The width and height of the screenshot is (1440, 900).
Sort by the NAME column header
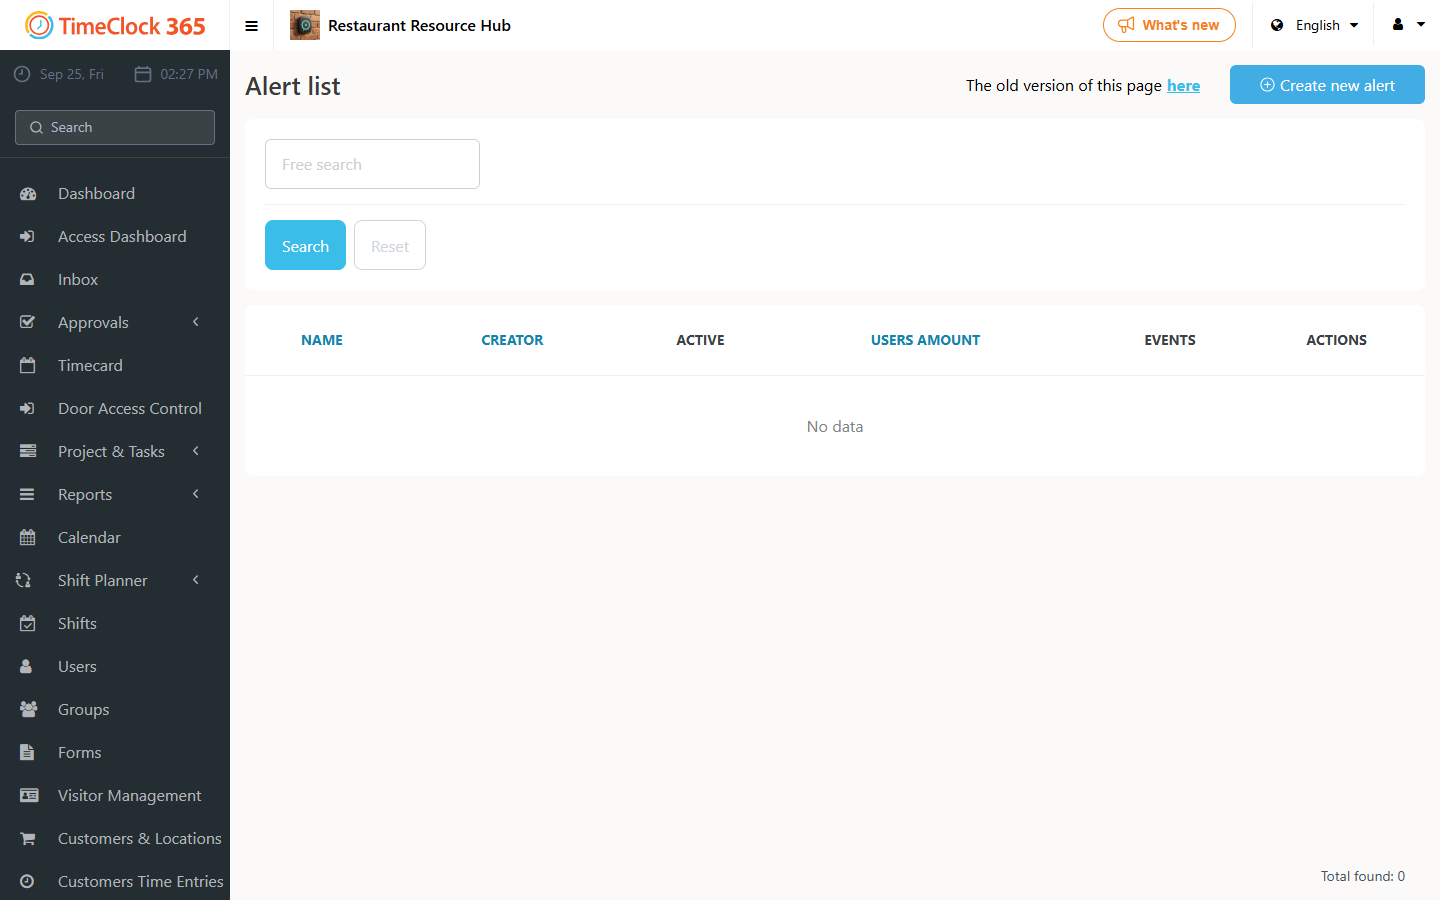pos(322,340)
